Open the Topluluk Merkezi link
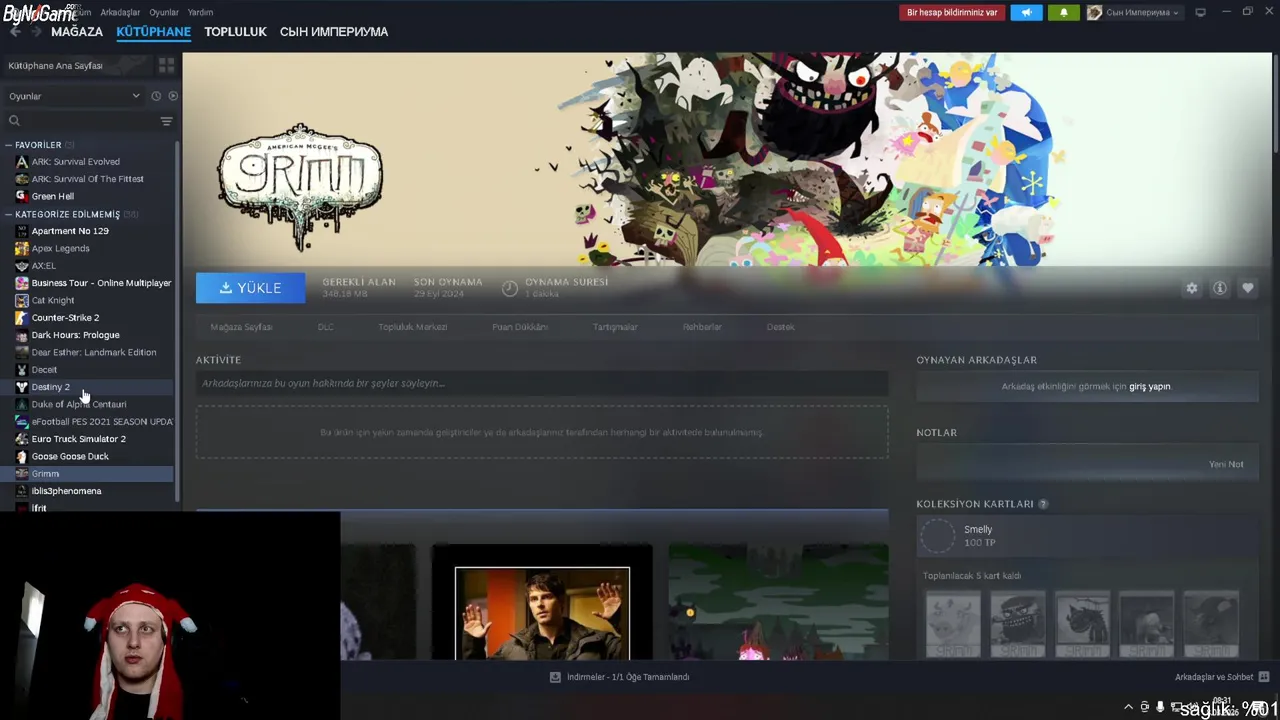This screenshot has width=1280, height=720. (x=412, y=327)
